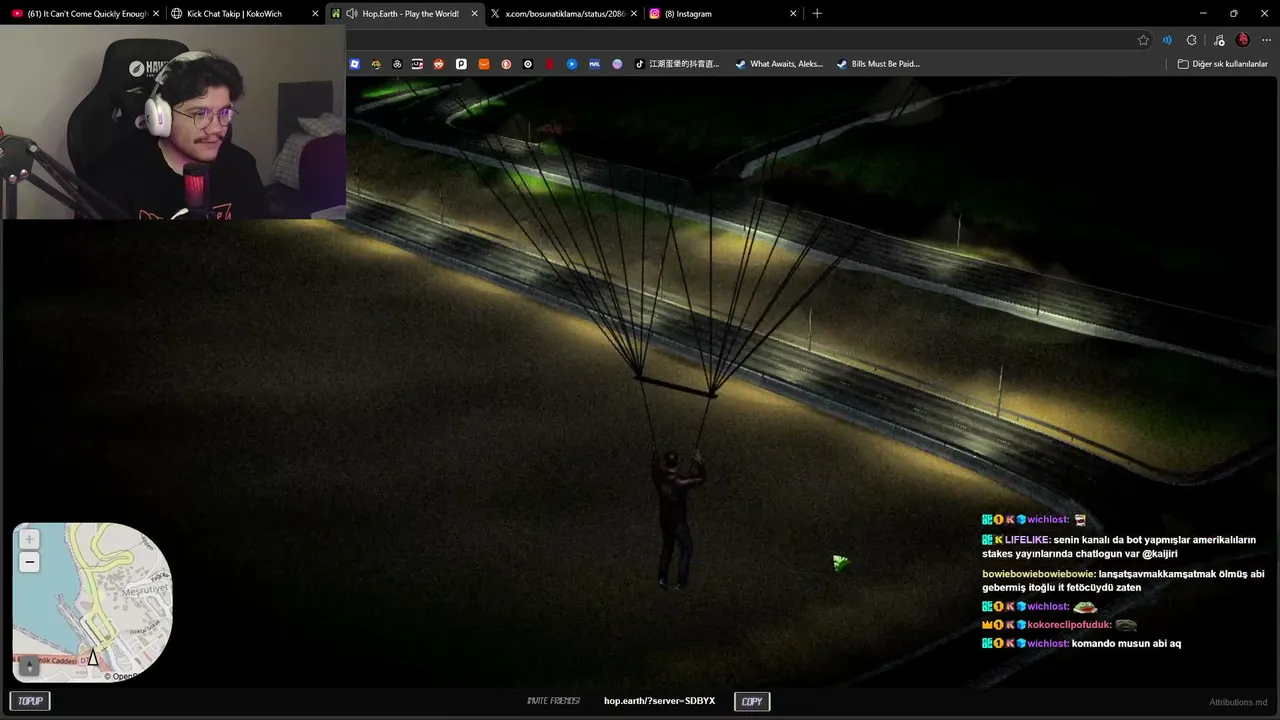The image size is (1280, 720).
Task: Select the hop.earth/?server=SDBYX invite text
Action: pyautogui.click(x=659, y=701)
